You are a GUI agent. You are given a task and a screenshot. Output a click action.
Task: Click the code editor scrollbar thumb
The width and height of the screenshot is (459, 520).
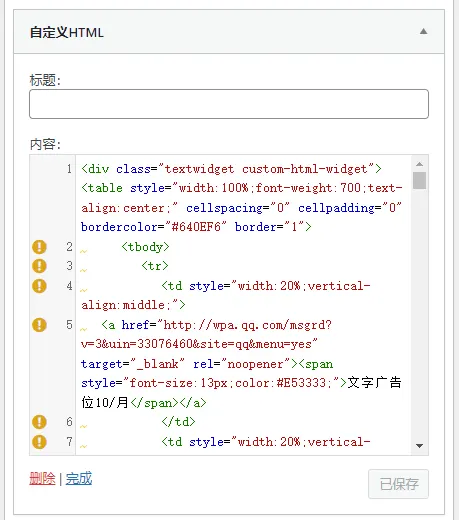(419, 180)
